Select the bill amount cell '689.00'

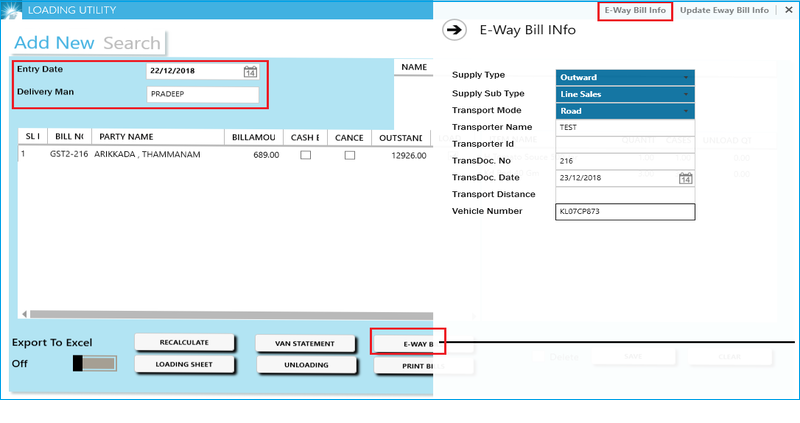pyautogui.click(x=266, y=155)
